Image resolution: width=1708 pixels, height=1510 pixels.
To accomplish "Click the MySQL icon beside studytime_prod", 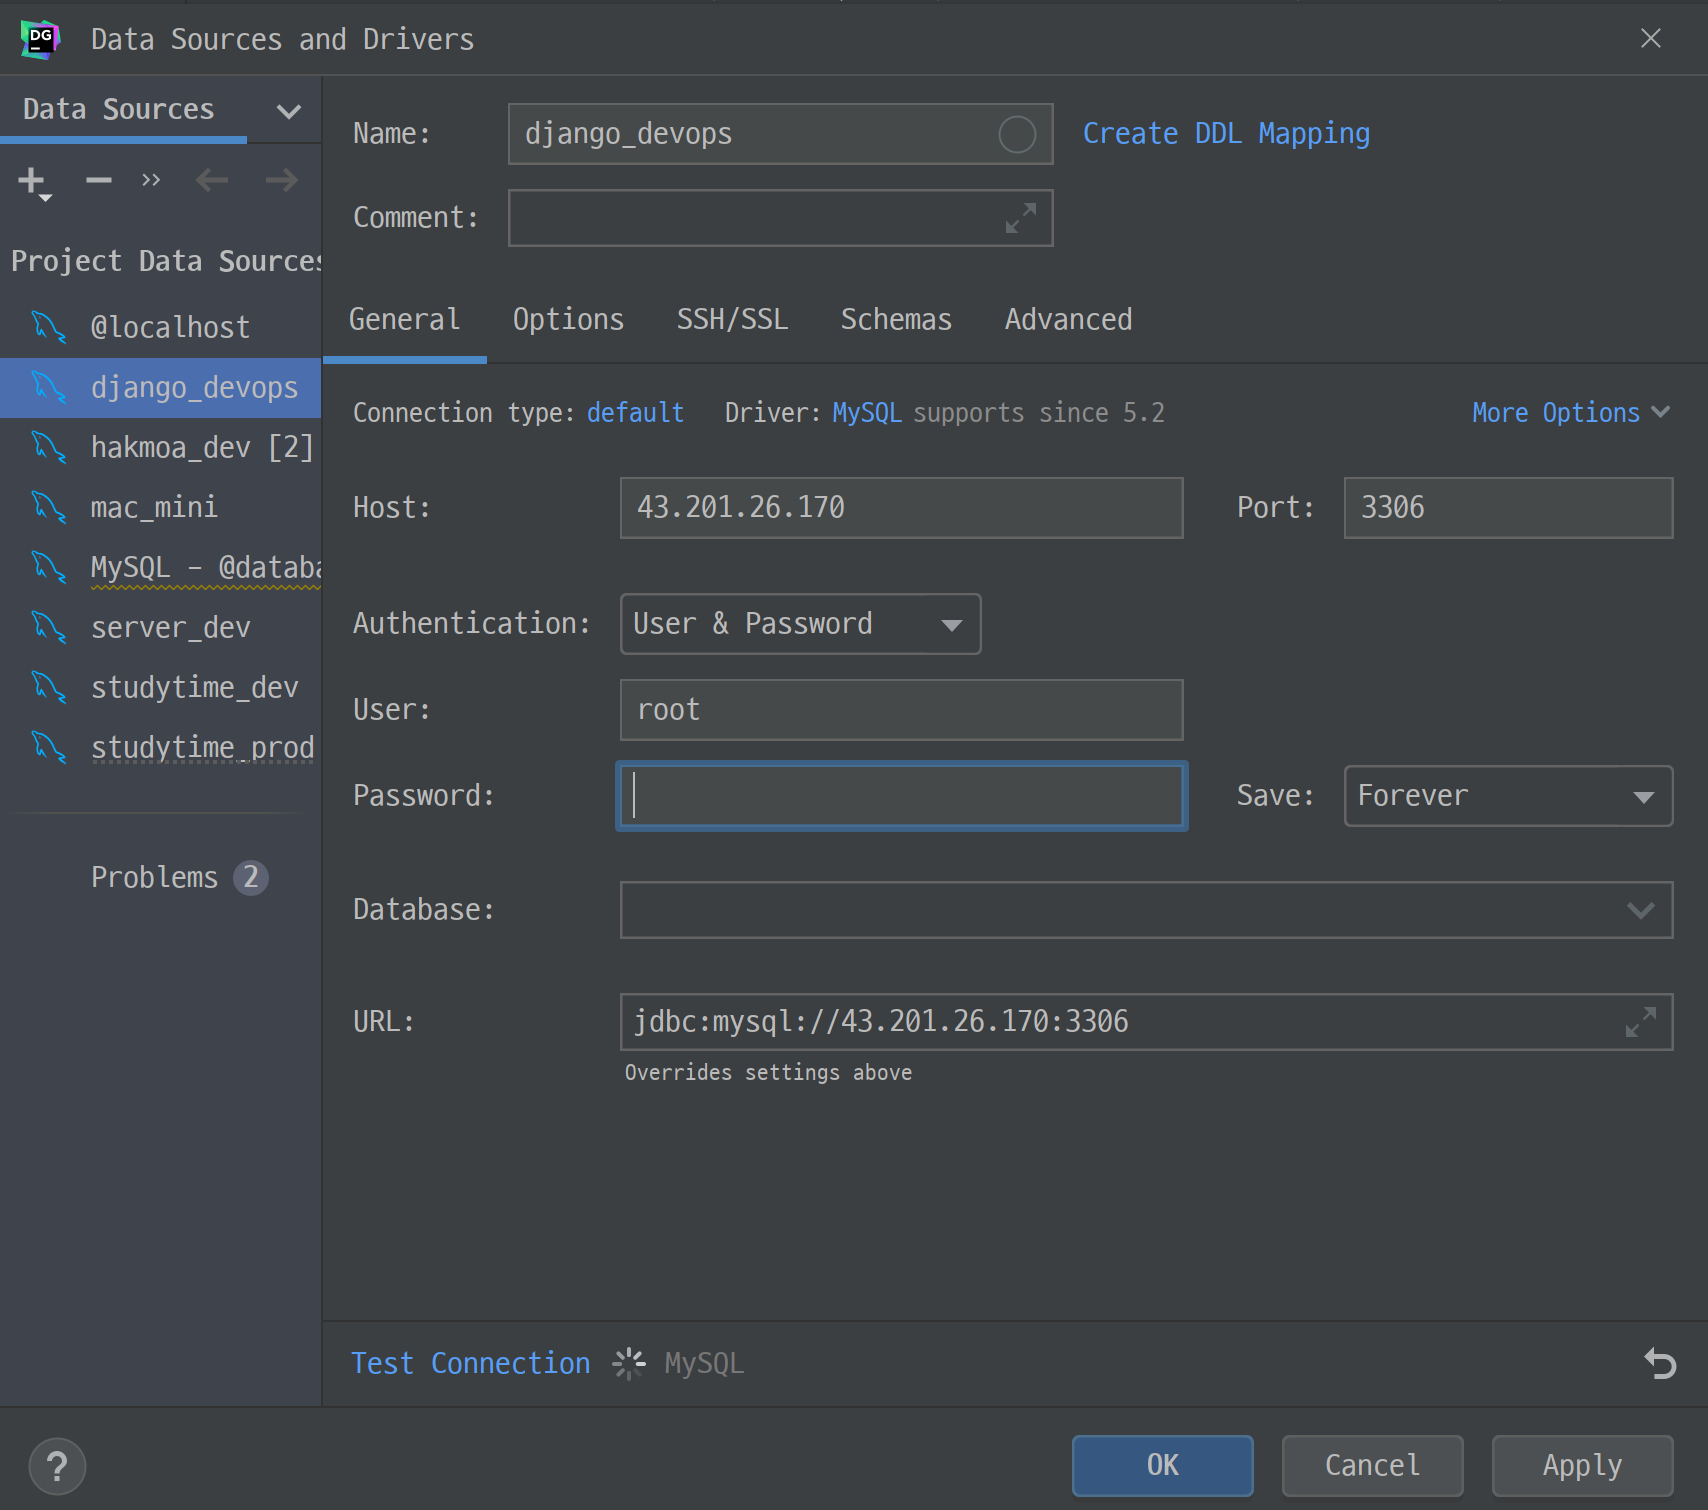I will (x=49, y=747).
